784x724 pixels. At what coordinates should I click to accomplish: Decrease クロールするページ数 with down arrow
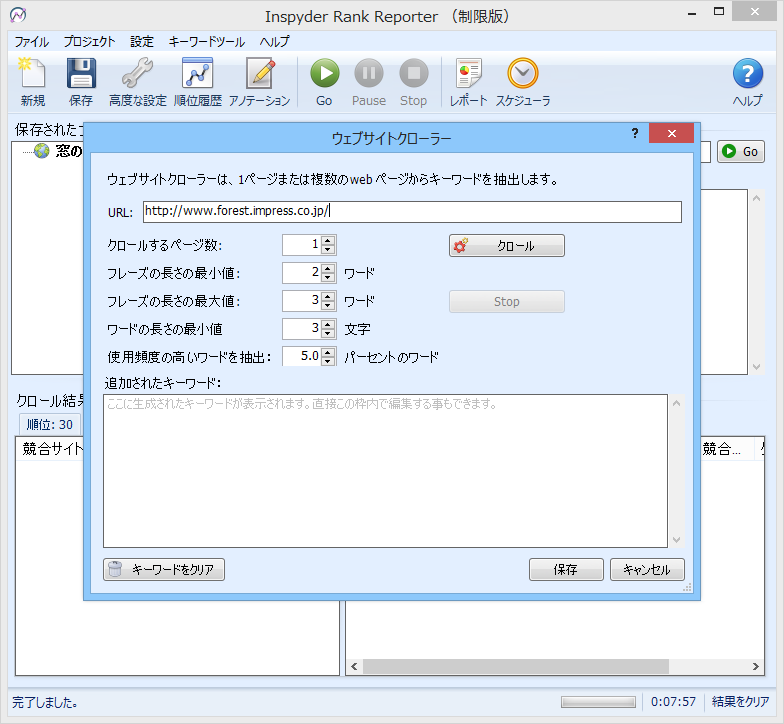click(x=328, y=250)
